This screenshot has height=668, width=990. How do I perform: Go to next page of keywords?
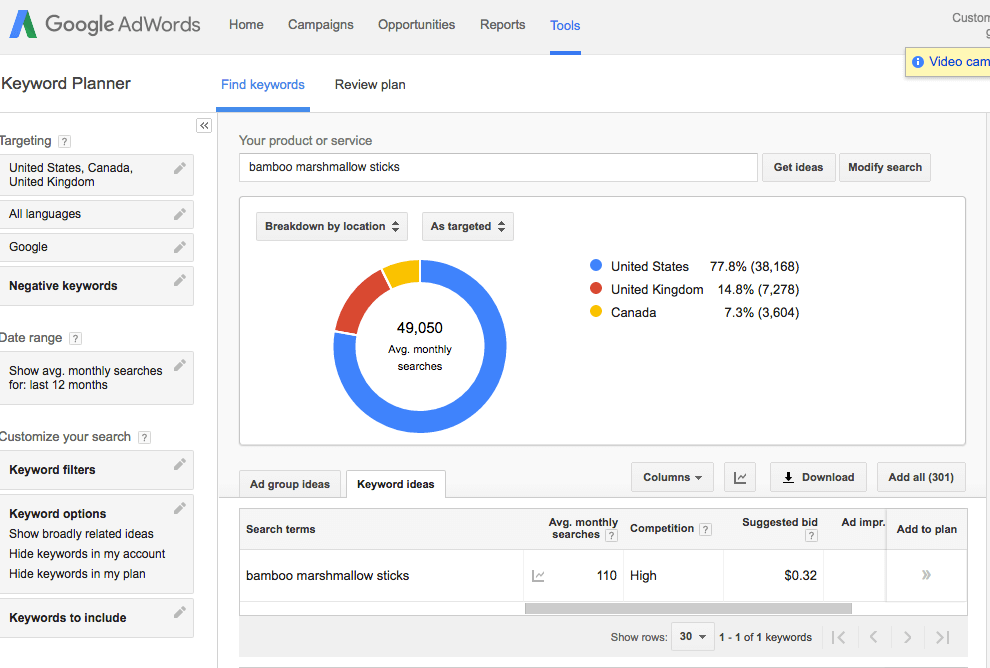pyautogui.click(x=907, y=637)
